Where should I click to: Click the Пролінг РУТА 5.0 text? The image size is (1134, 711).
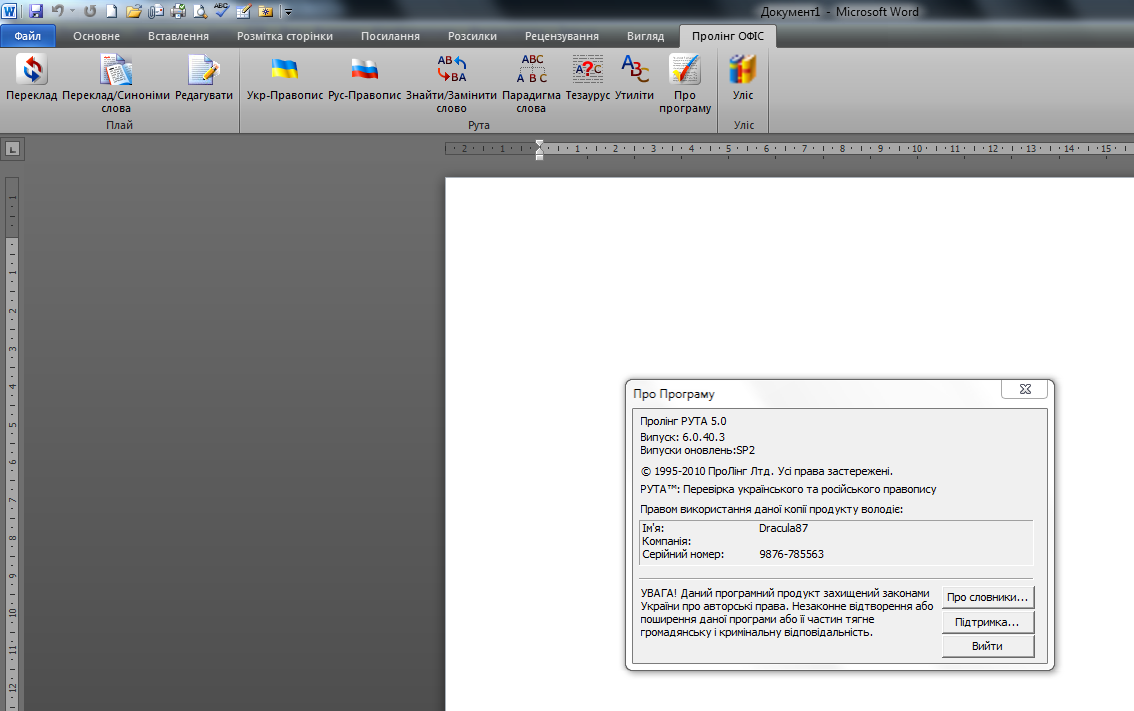pyautogui.click(x=683, y=421)
